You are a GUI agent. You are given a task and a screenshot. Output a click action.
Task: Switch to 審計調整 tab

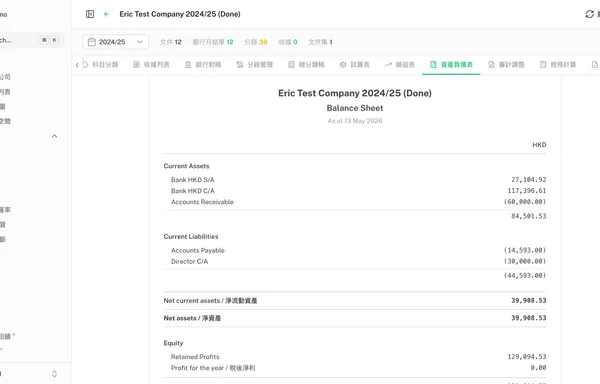click(x=506, y=65)
